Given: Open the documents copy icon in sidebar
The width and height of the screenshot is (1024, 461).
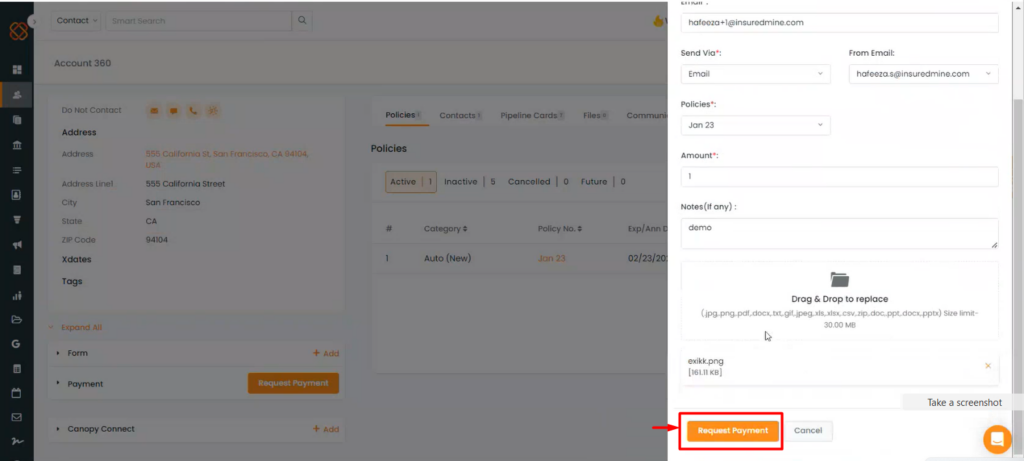Looking at the screenshot, I should click(x=17, y=120).
